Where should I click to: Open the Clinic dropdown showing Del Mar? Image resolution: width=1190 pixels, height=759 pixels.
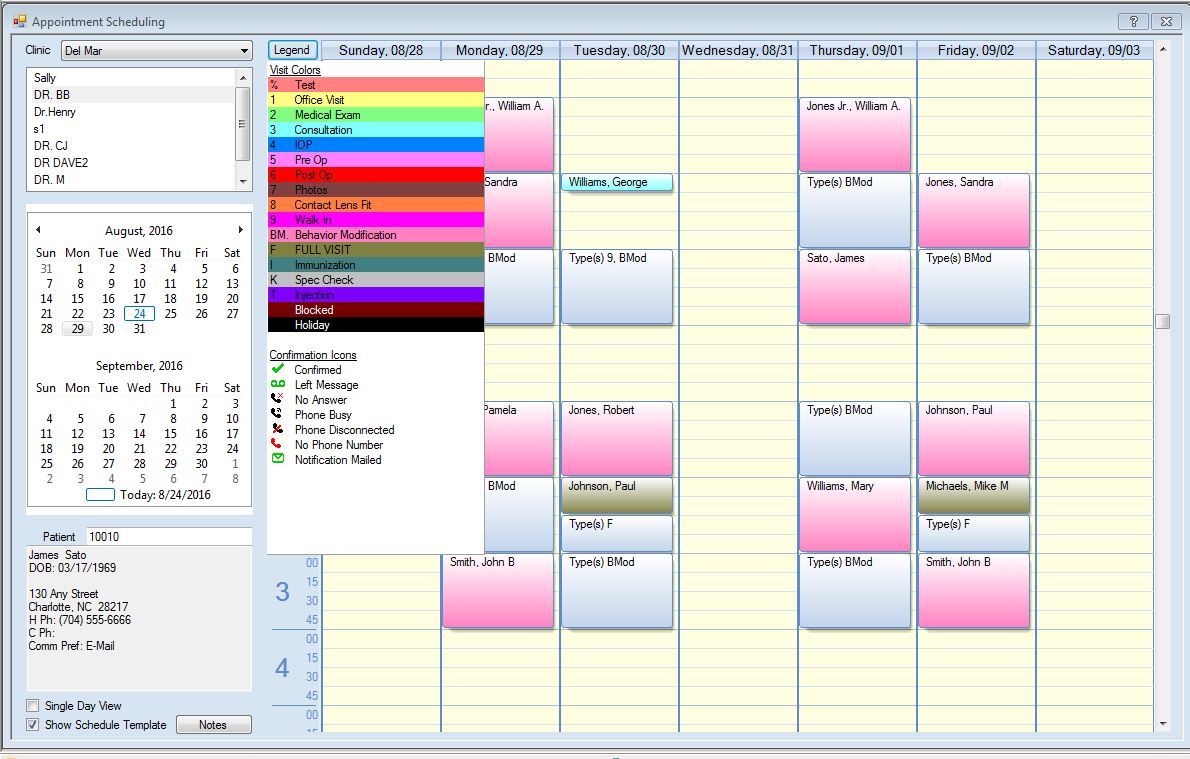tap(156, 50)
